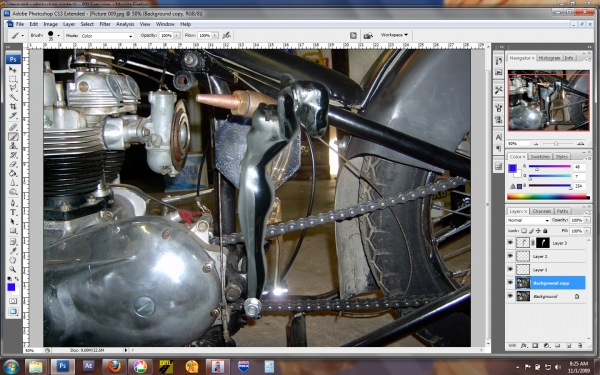This screenshot has width=600, height=375.
Task: Hide the Background copy layer eye
Action: click(x=510, y=283)
